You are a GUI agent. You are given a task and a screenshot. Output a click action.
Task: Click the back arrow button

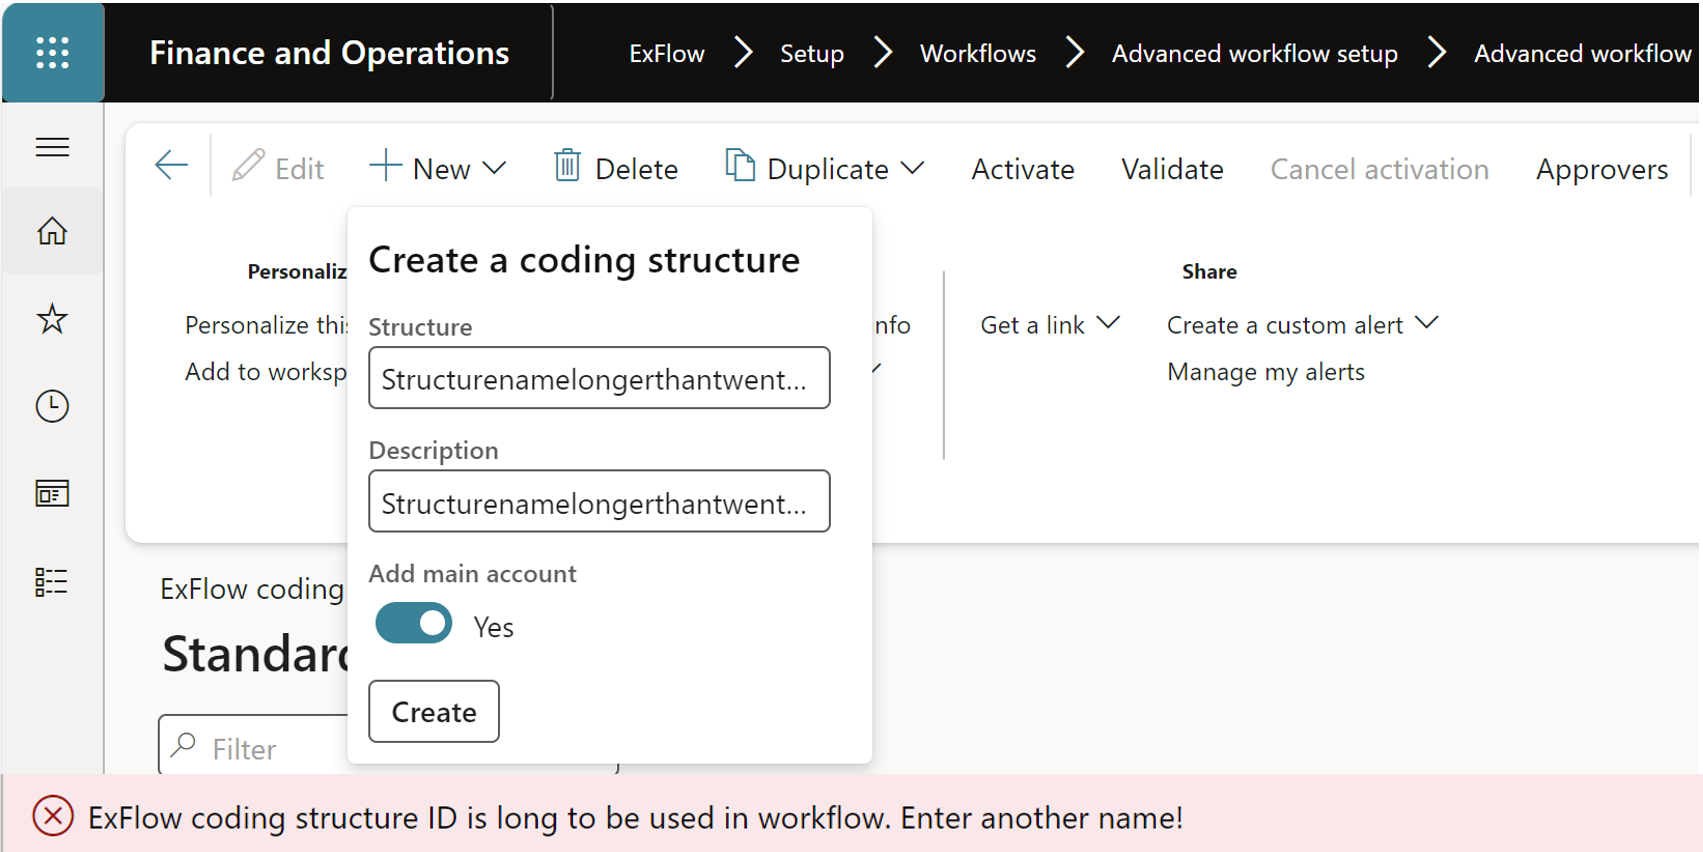point(172,165)
